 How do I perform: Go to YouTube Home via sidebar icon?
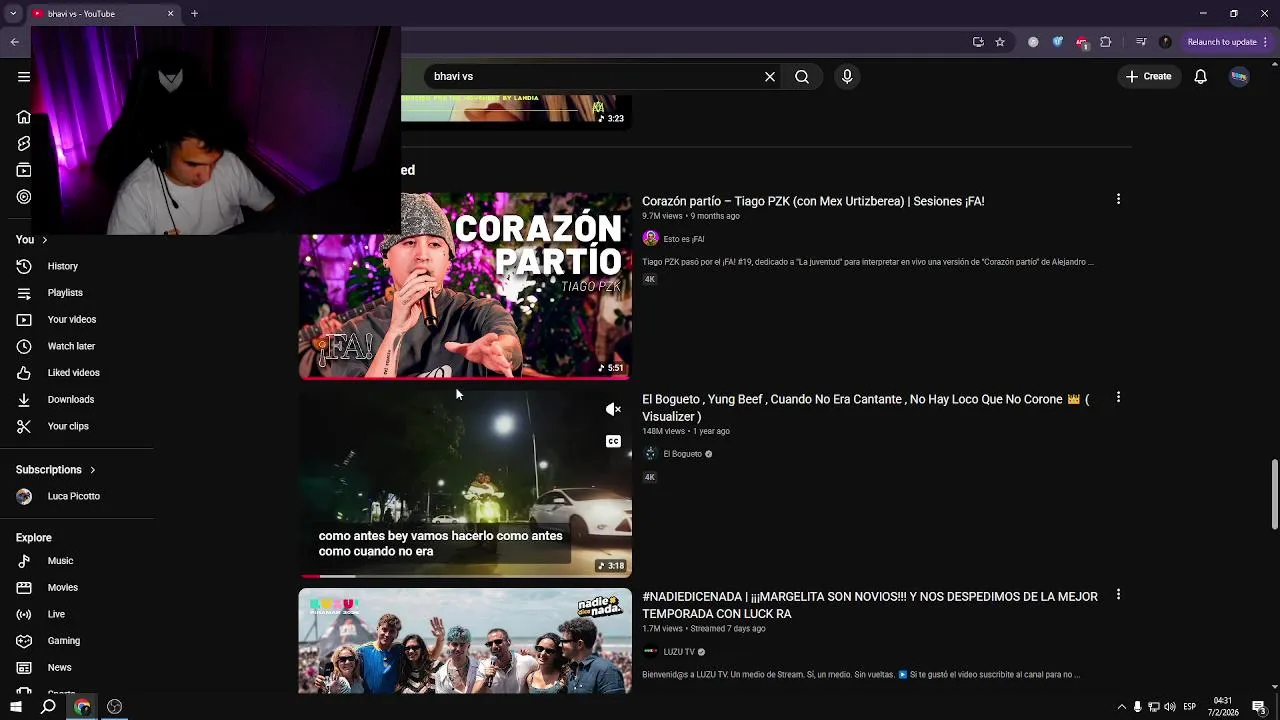[x=24, y=117]
